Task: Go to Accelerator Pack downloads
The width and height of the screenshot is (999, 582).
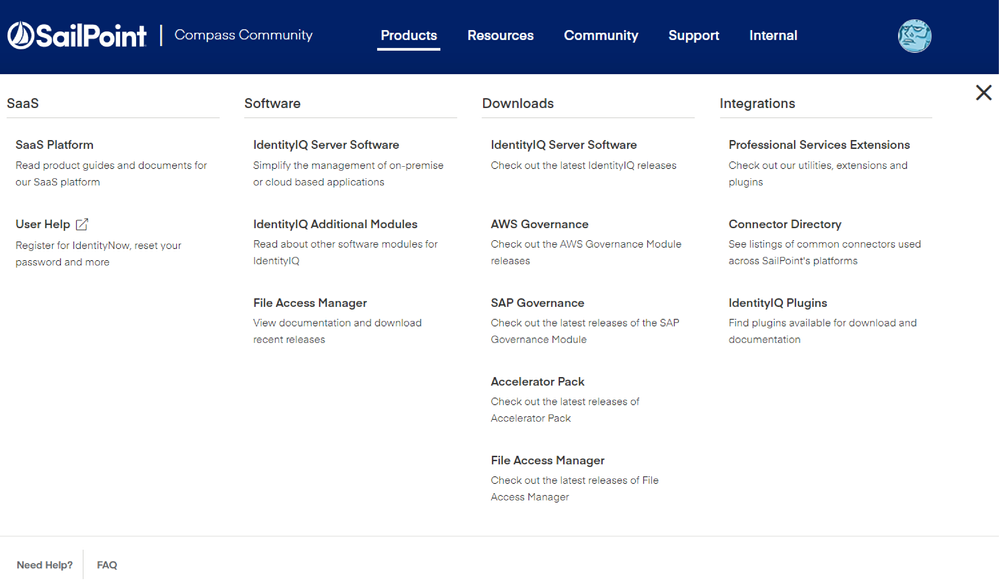Action: pyautogui.click(x=537, y=382)
